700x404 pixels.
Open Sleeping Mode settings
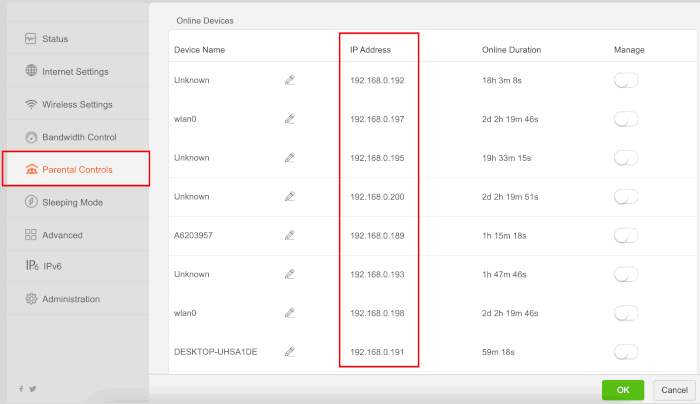click(78, 202)
